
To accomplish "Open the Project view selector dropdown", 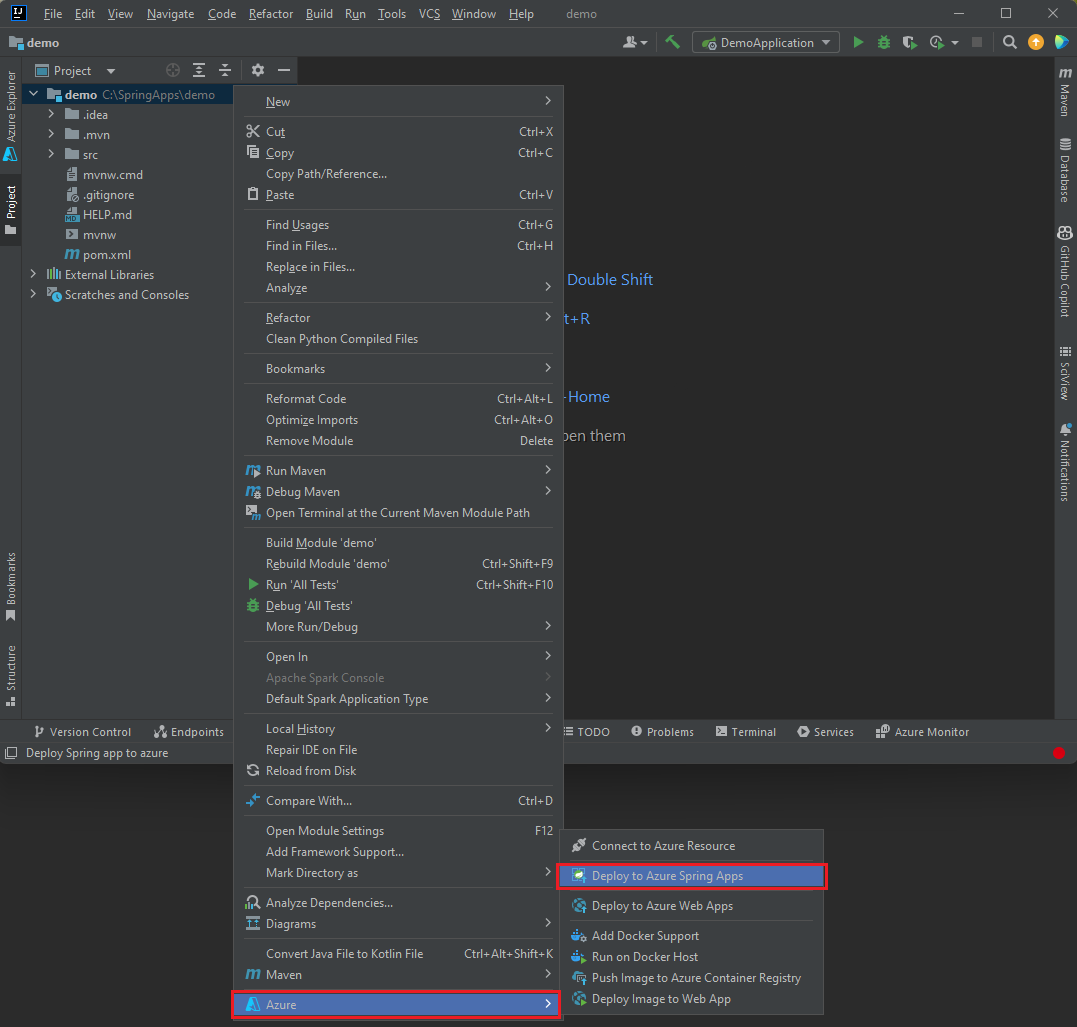I will tap(110, 71).
